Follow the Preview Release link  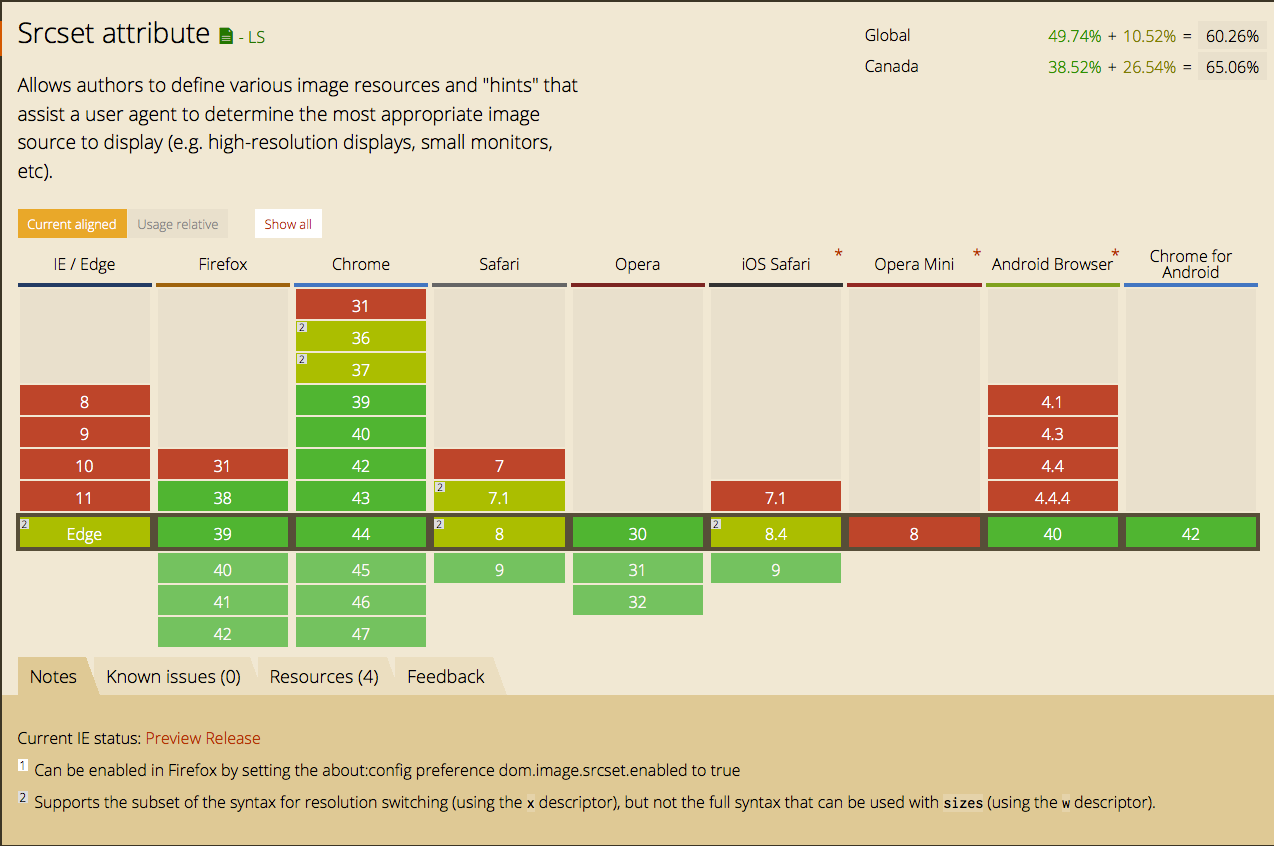[203, 738]
